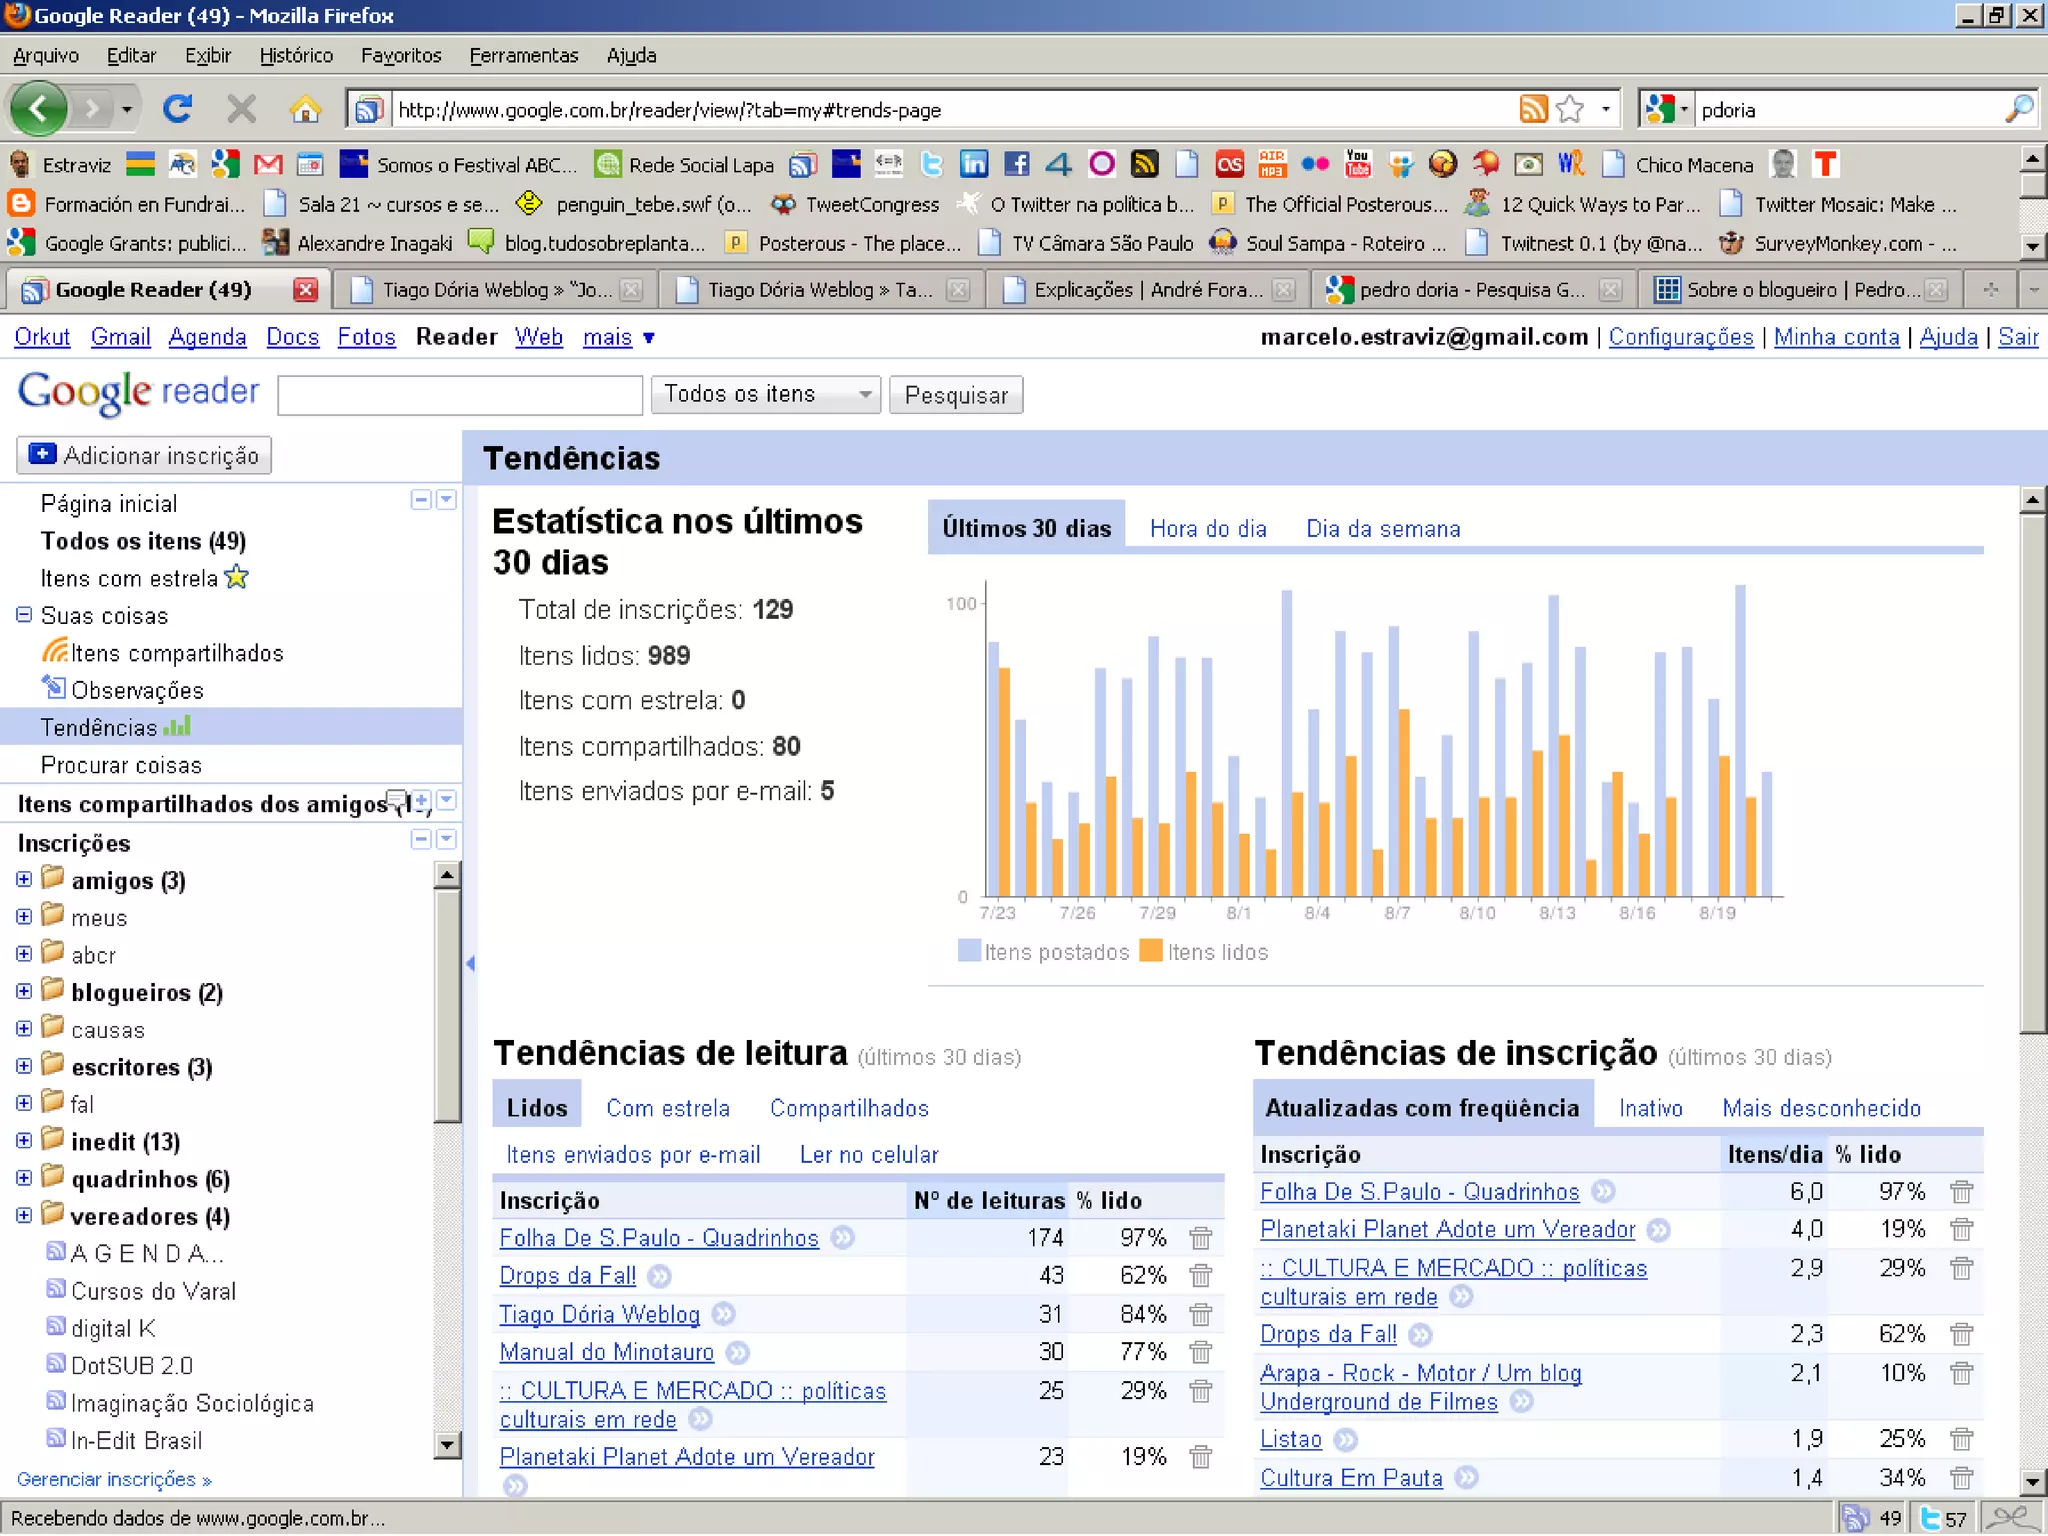Open the Ferramentas menu
Screen dimensions: 2048x1536
[x=523, y=56]
